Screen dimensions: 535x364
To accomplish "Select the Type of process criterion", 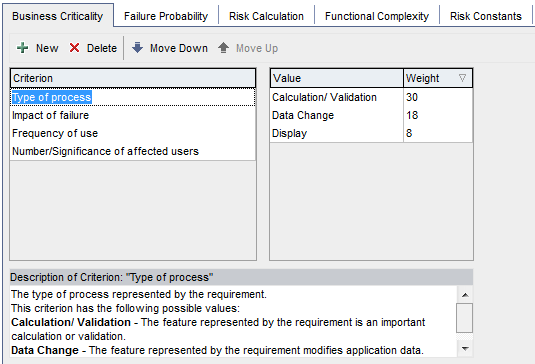I will (x=133, y=97).
